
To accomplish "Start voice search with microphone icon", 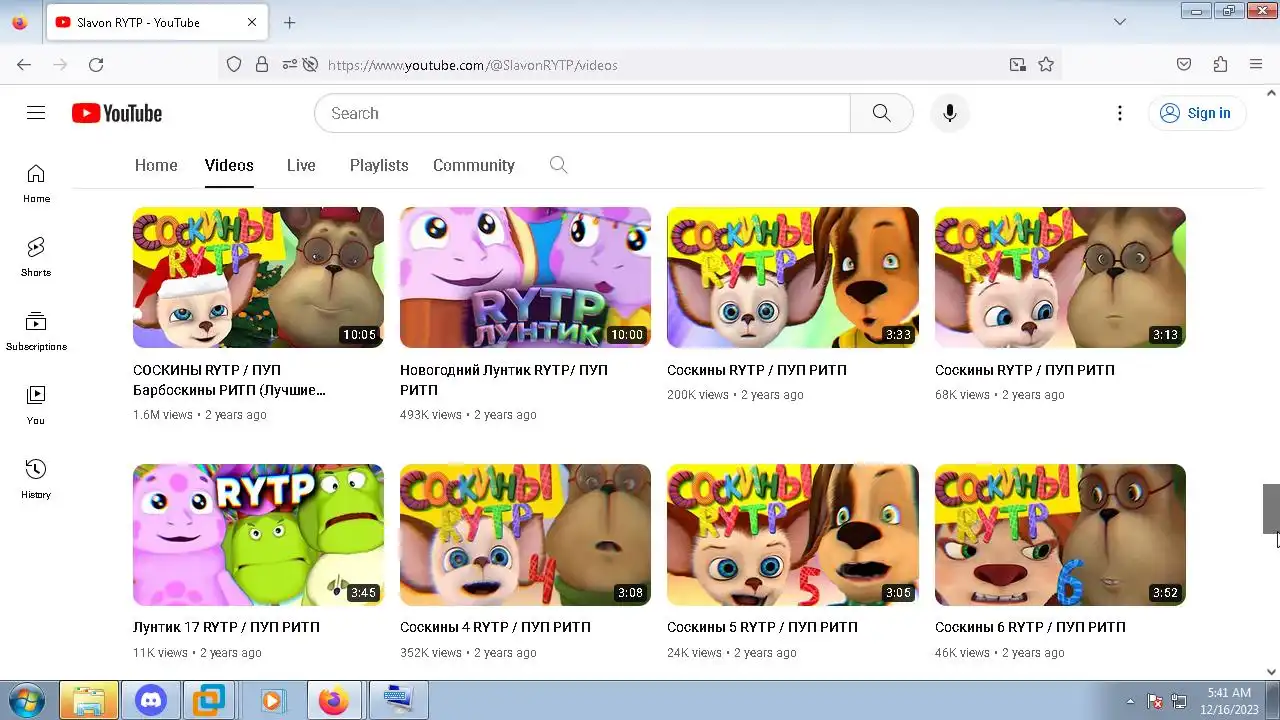I will click(x=950, y=113).
